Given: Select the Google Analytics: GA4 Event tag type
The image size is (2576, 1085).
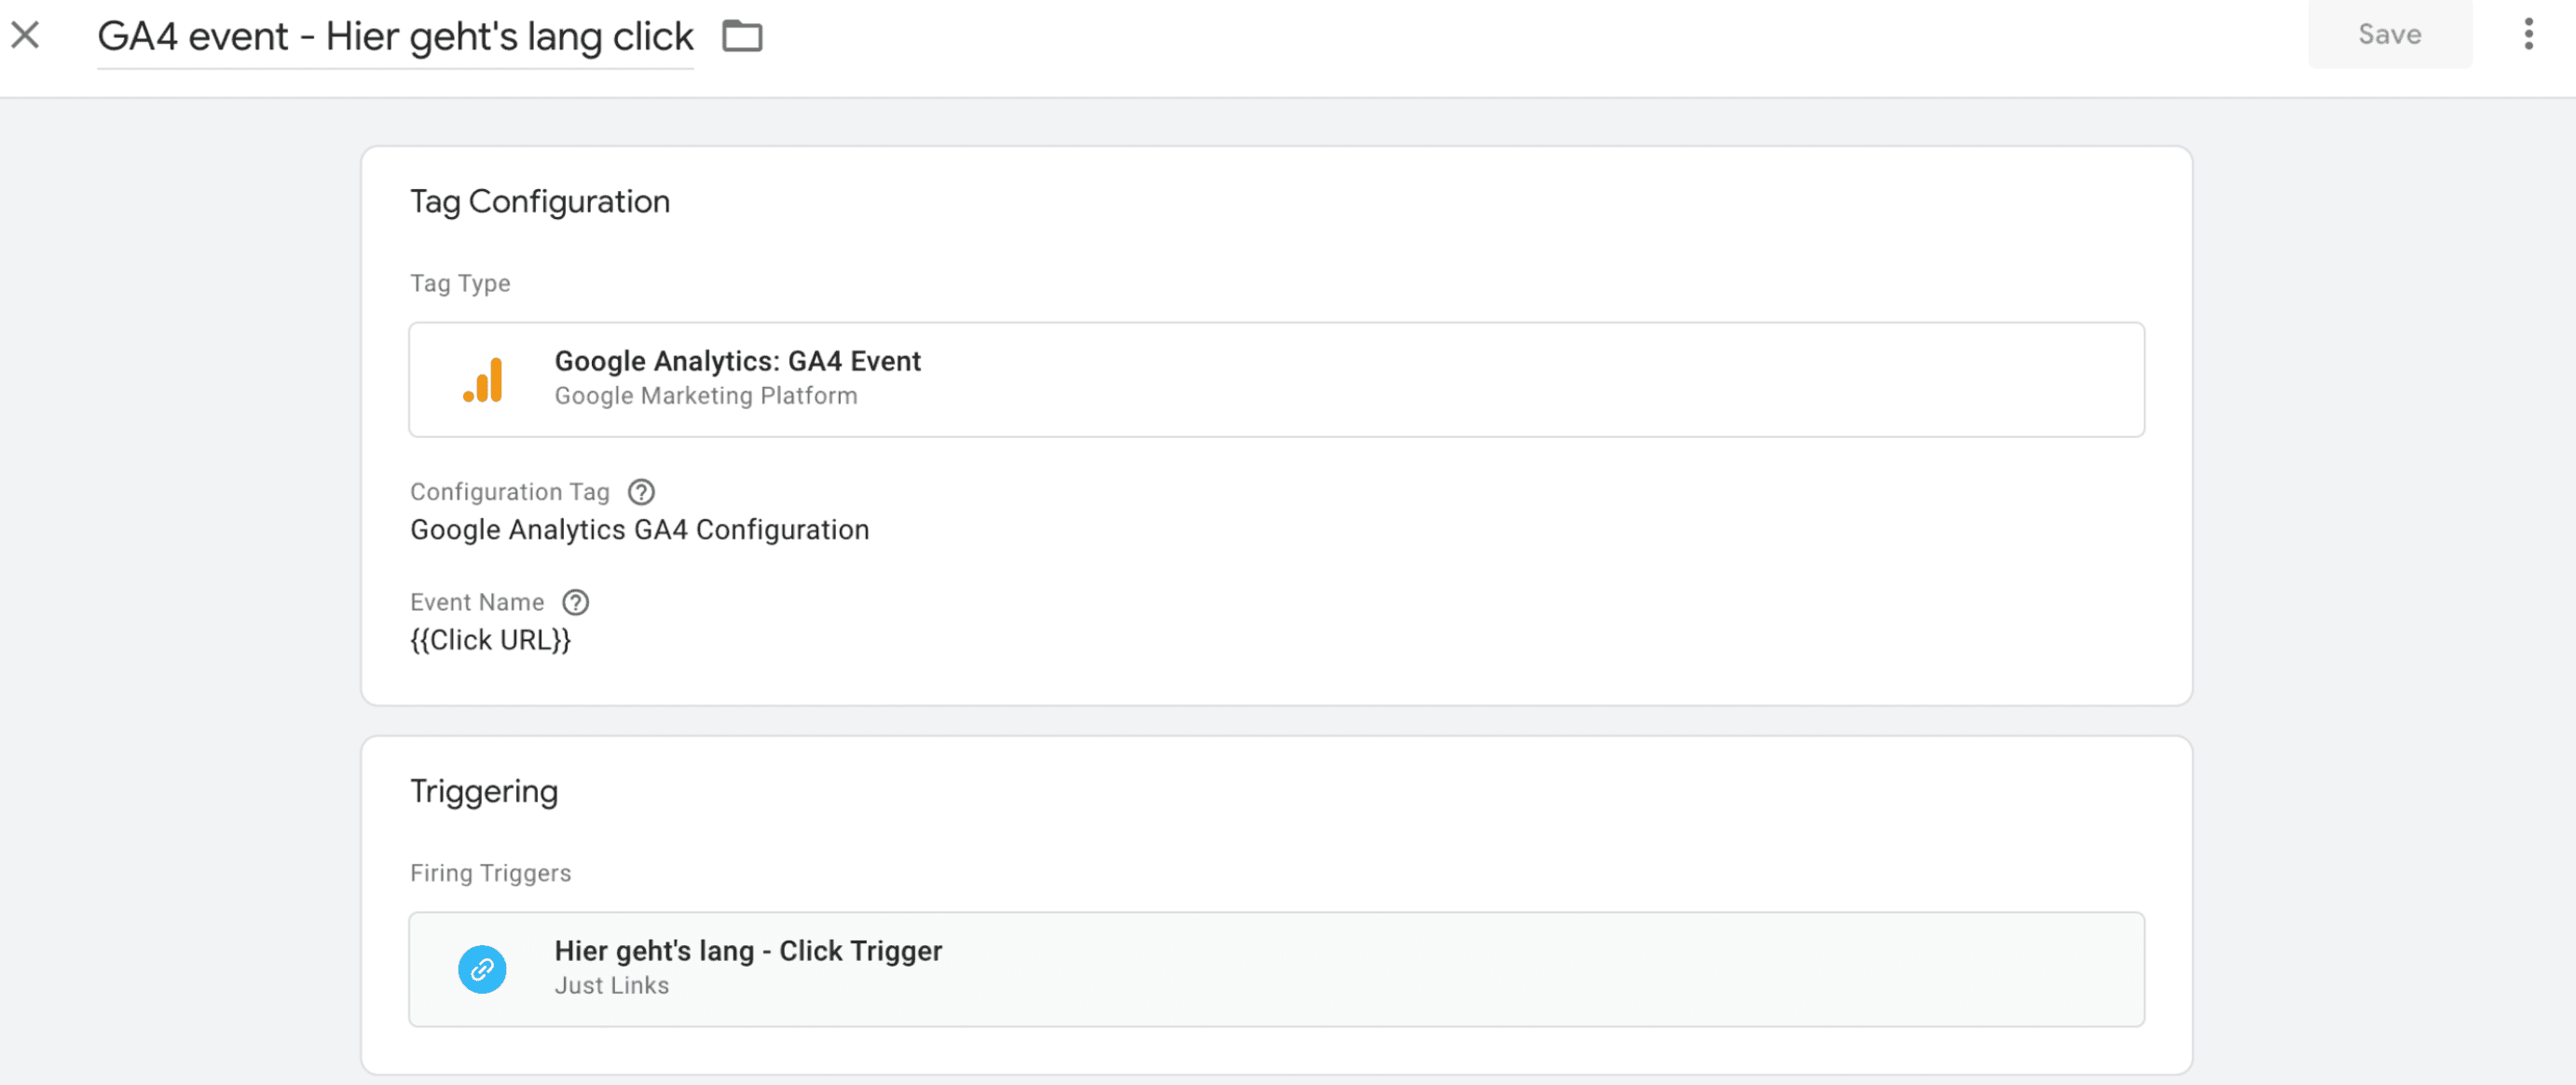Looking at the screenshot, I should (x=1276, y=379).
